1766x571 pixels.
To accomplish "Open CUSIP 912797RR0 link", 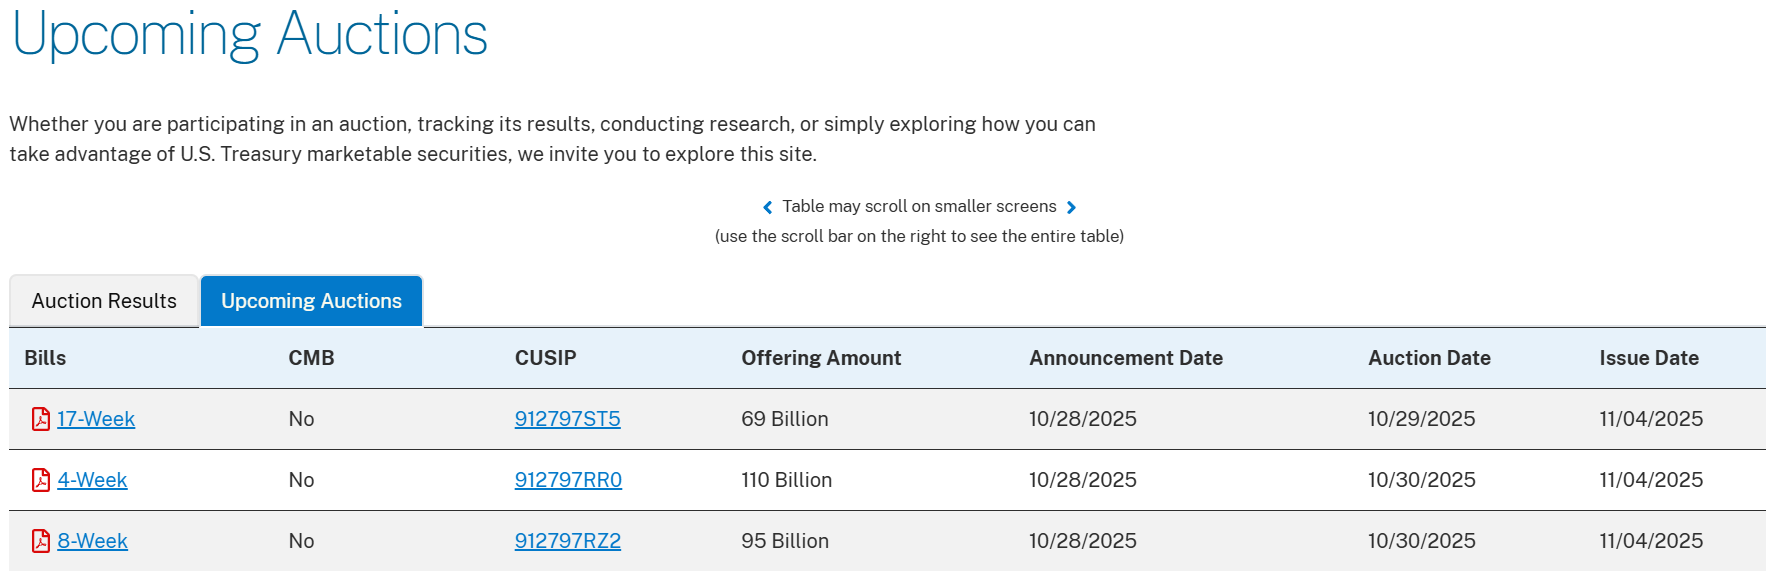I will [x=568, y=480].
